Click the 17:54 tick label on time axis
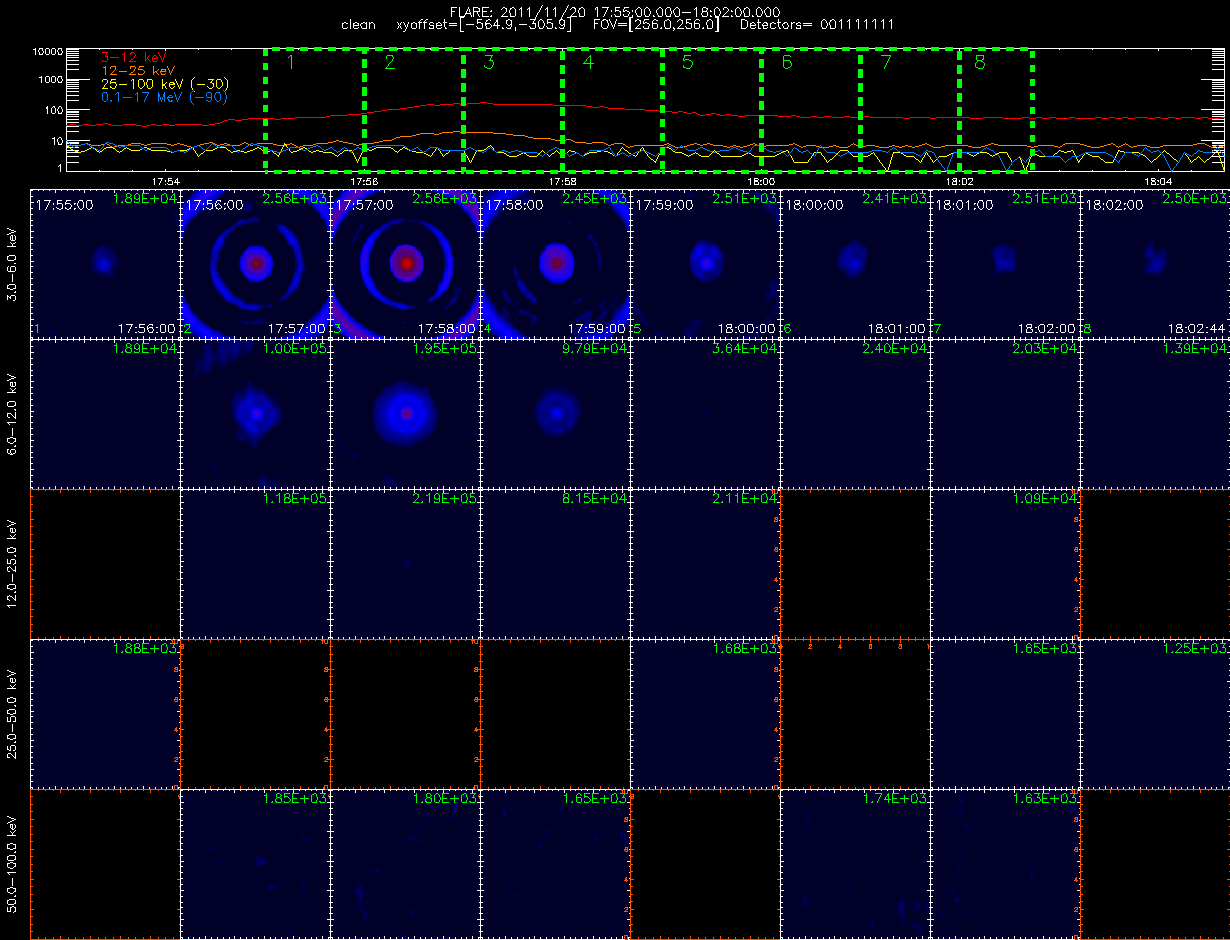Image resolution: width=1230 pixels, height=940 pixels. 165,181
